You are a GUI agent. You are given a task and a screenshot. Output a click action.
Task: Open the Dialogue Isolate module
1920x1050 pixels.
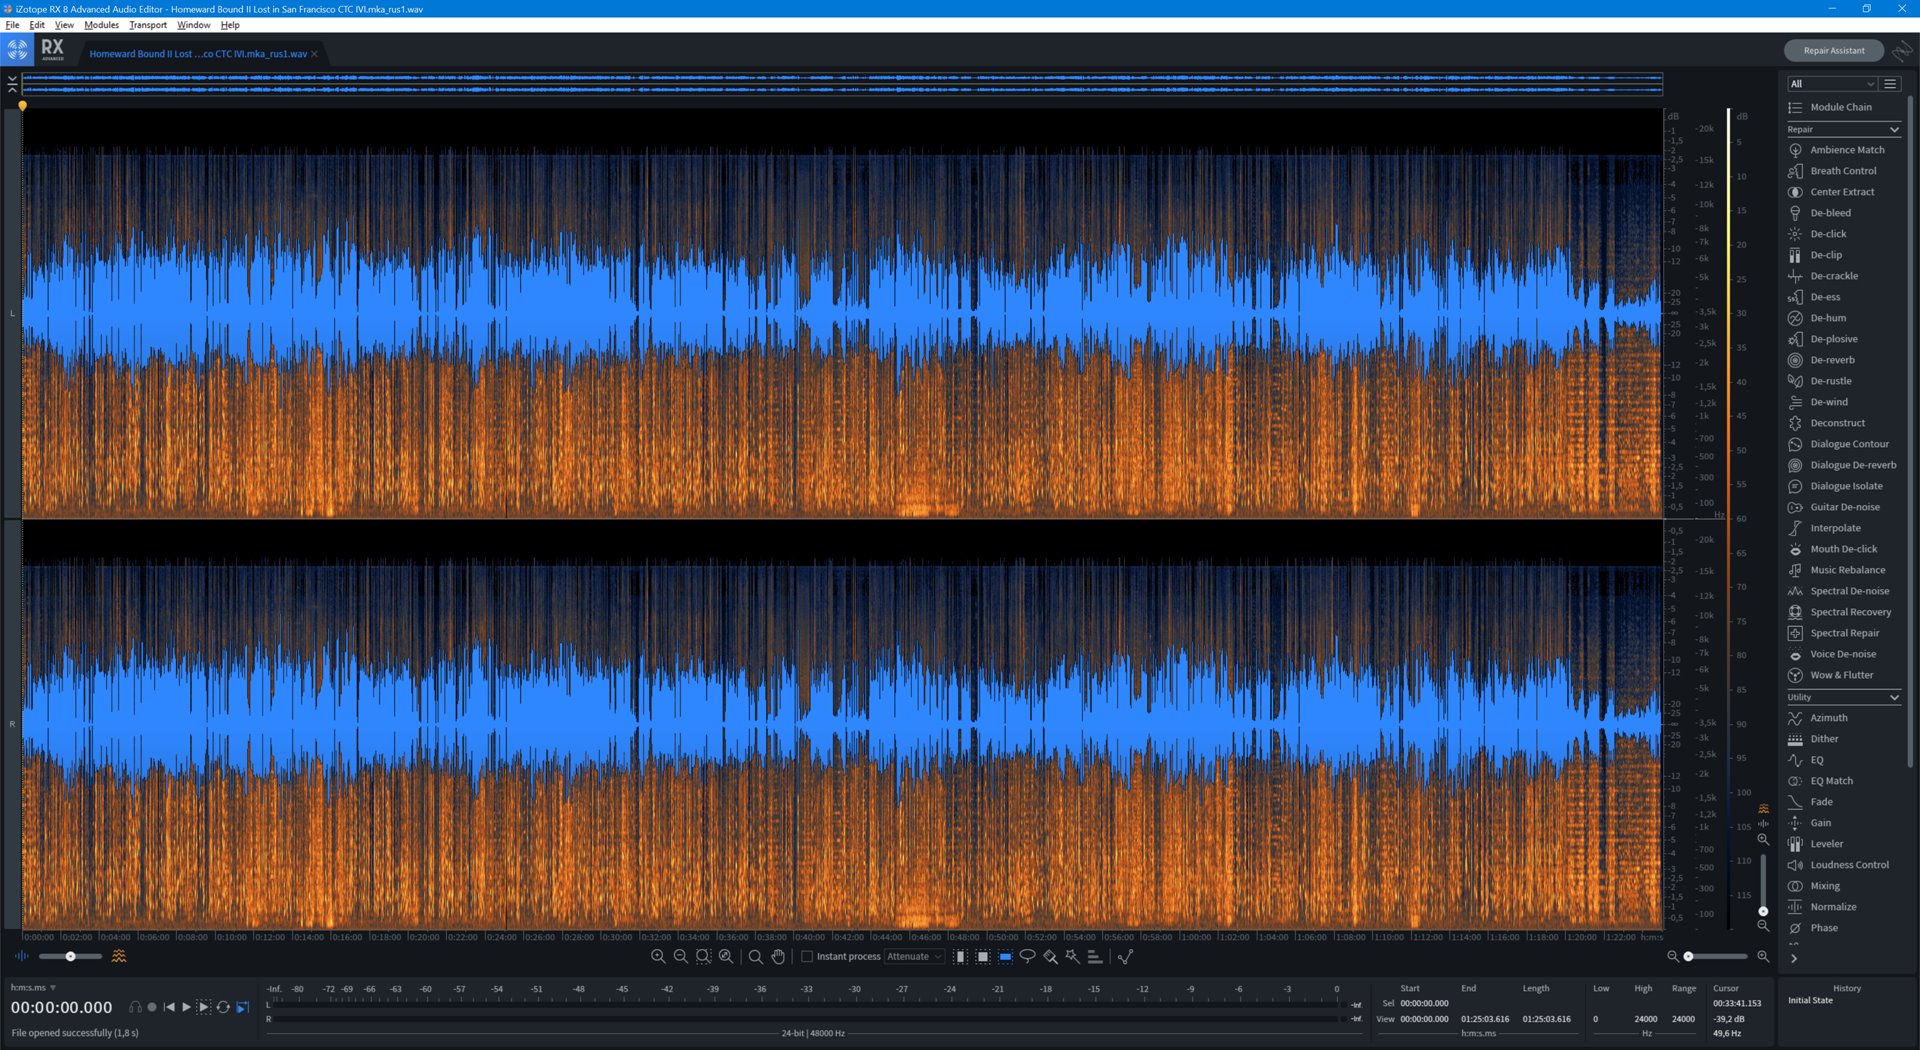tap(1843, 486)
